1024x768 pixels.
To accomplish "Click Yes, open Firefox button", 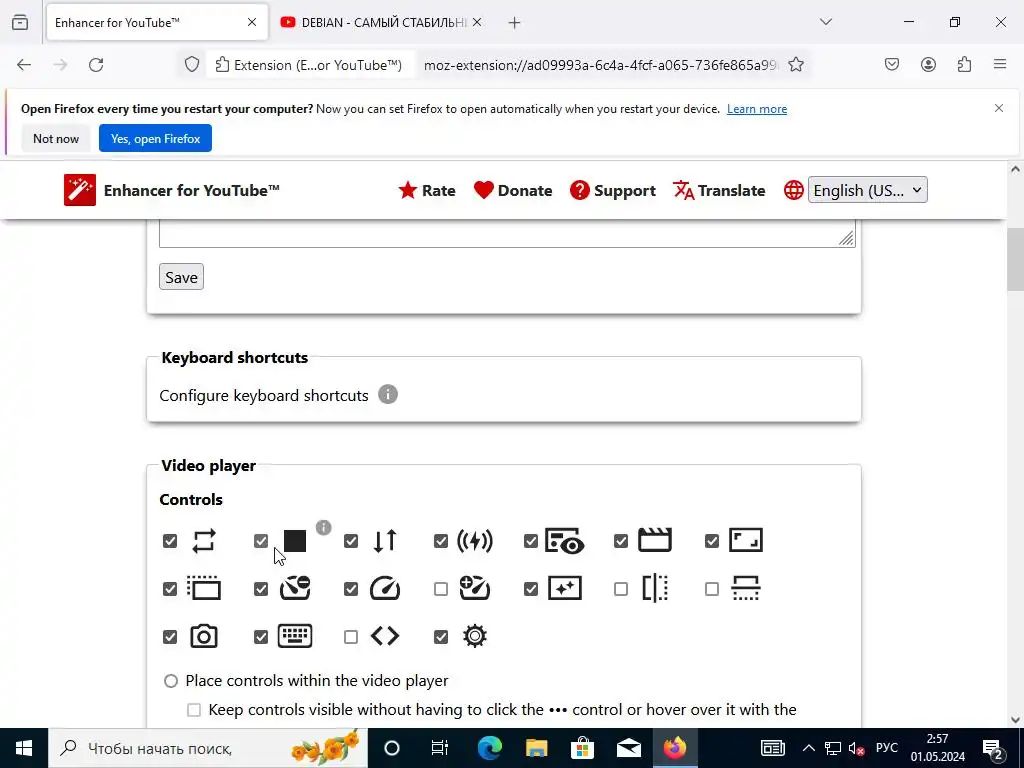I will [155, 138].
